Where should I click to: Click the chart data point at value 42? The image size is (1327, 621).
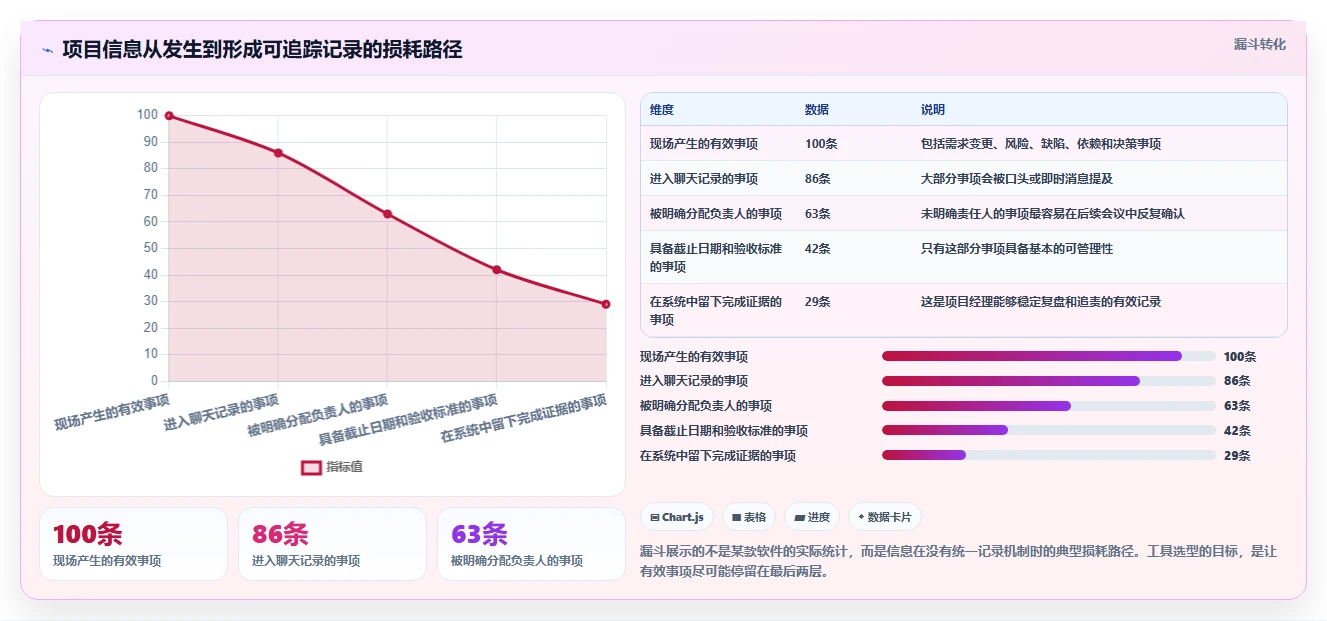pos(496,270)
